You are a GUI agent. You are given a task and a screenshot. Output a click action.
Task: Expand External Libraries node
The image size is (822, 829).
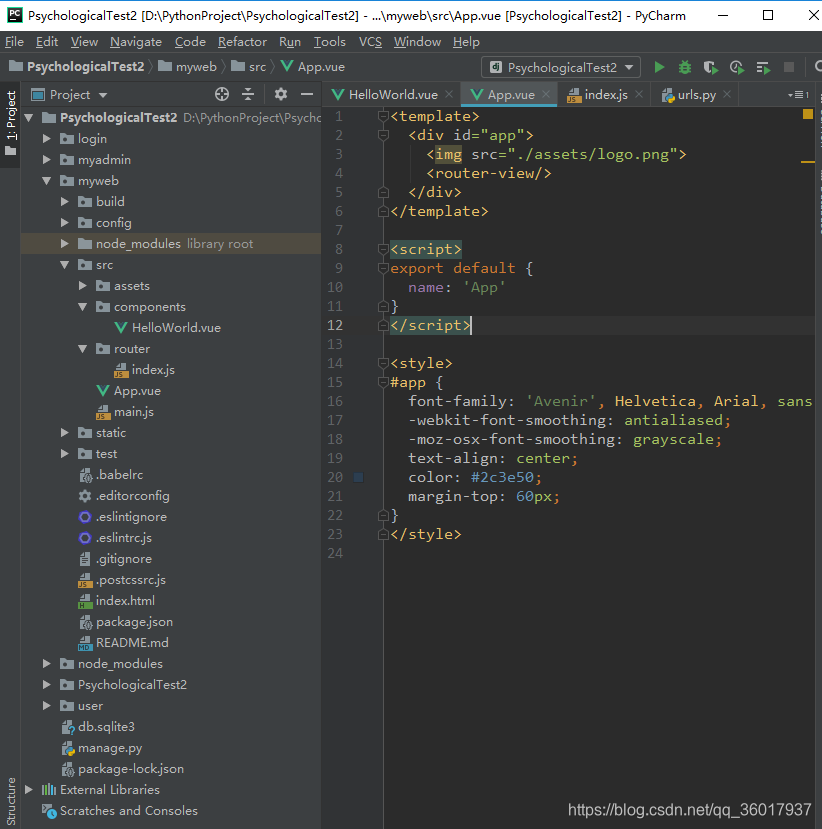coord(29,790)
